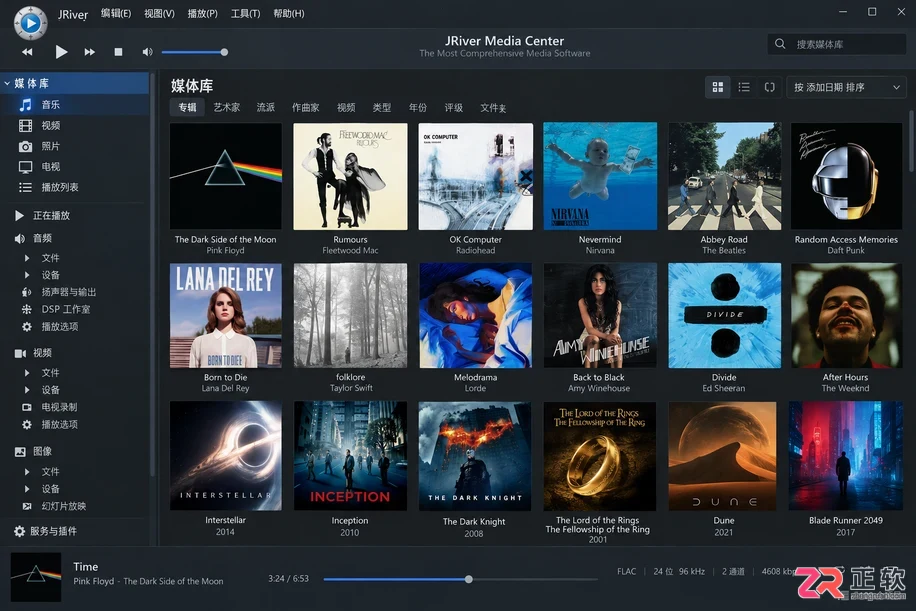916x611 pixels.
Task: Expand 文件 under 视频 in the sidebar
Action: click(27, 373)
